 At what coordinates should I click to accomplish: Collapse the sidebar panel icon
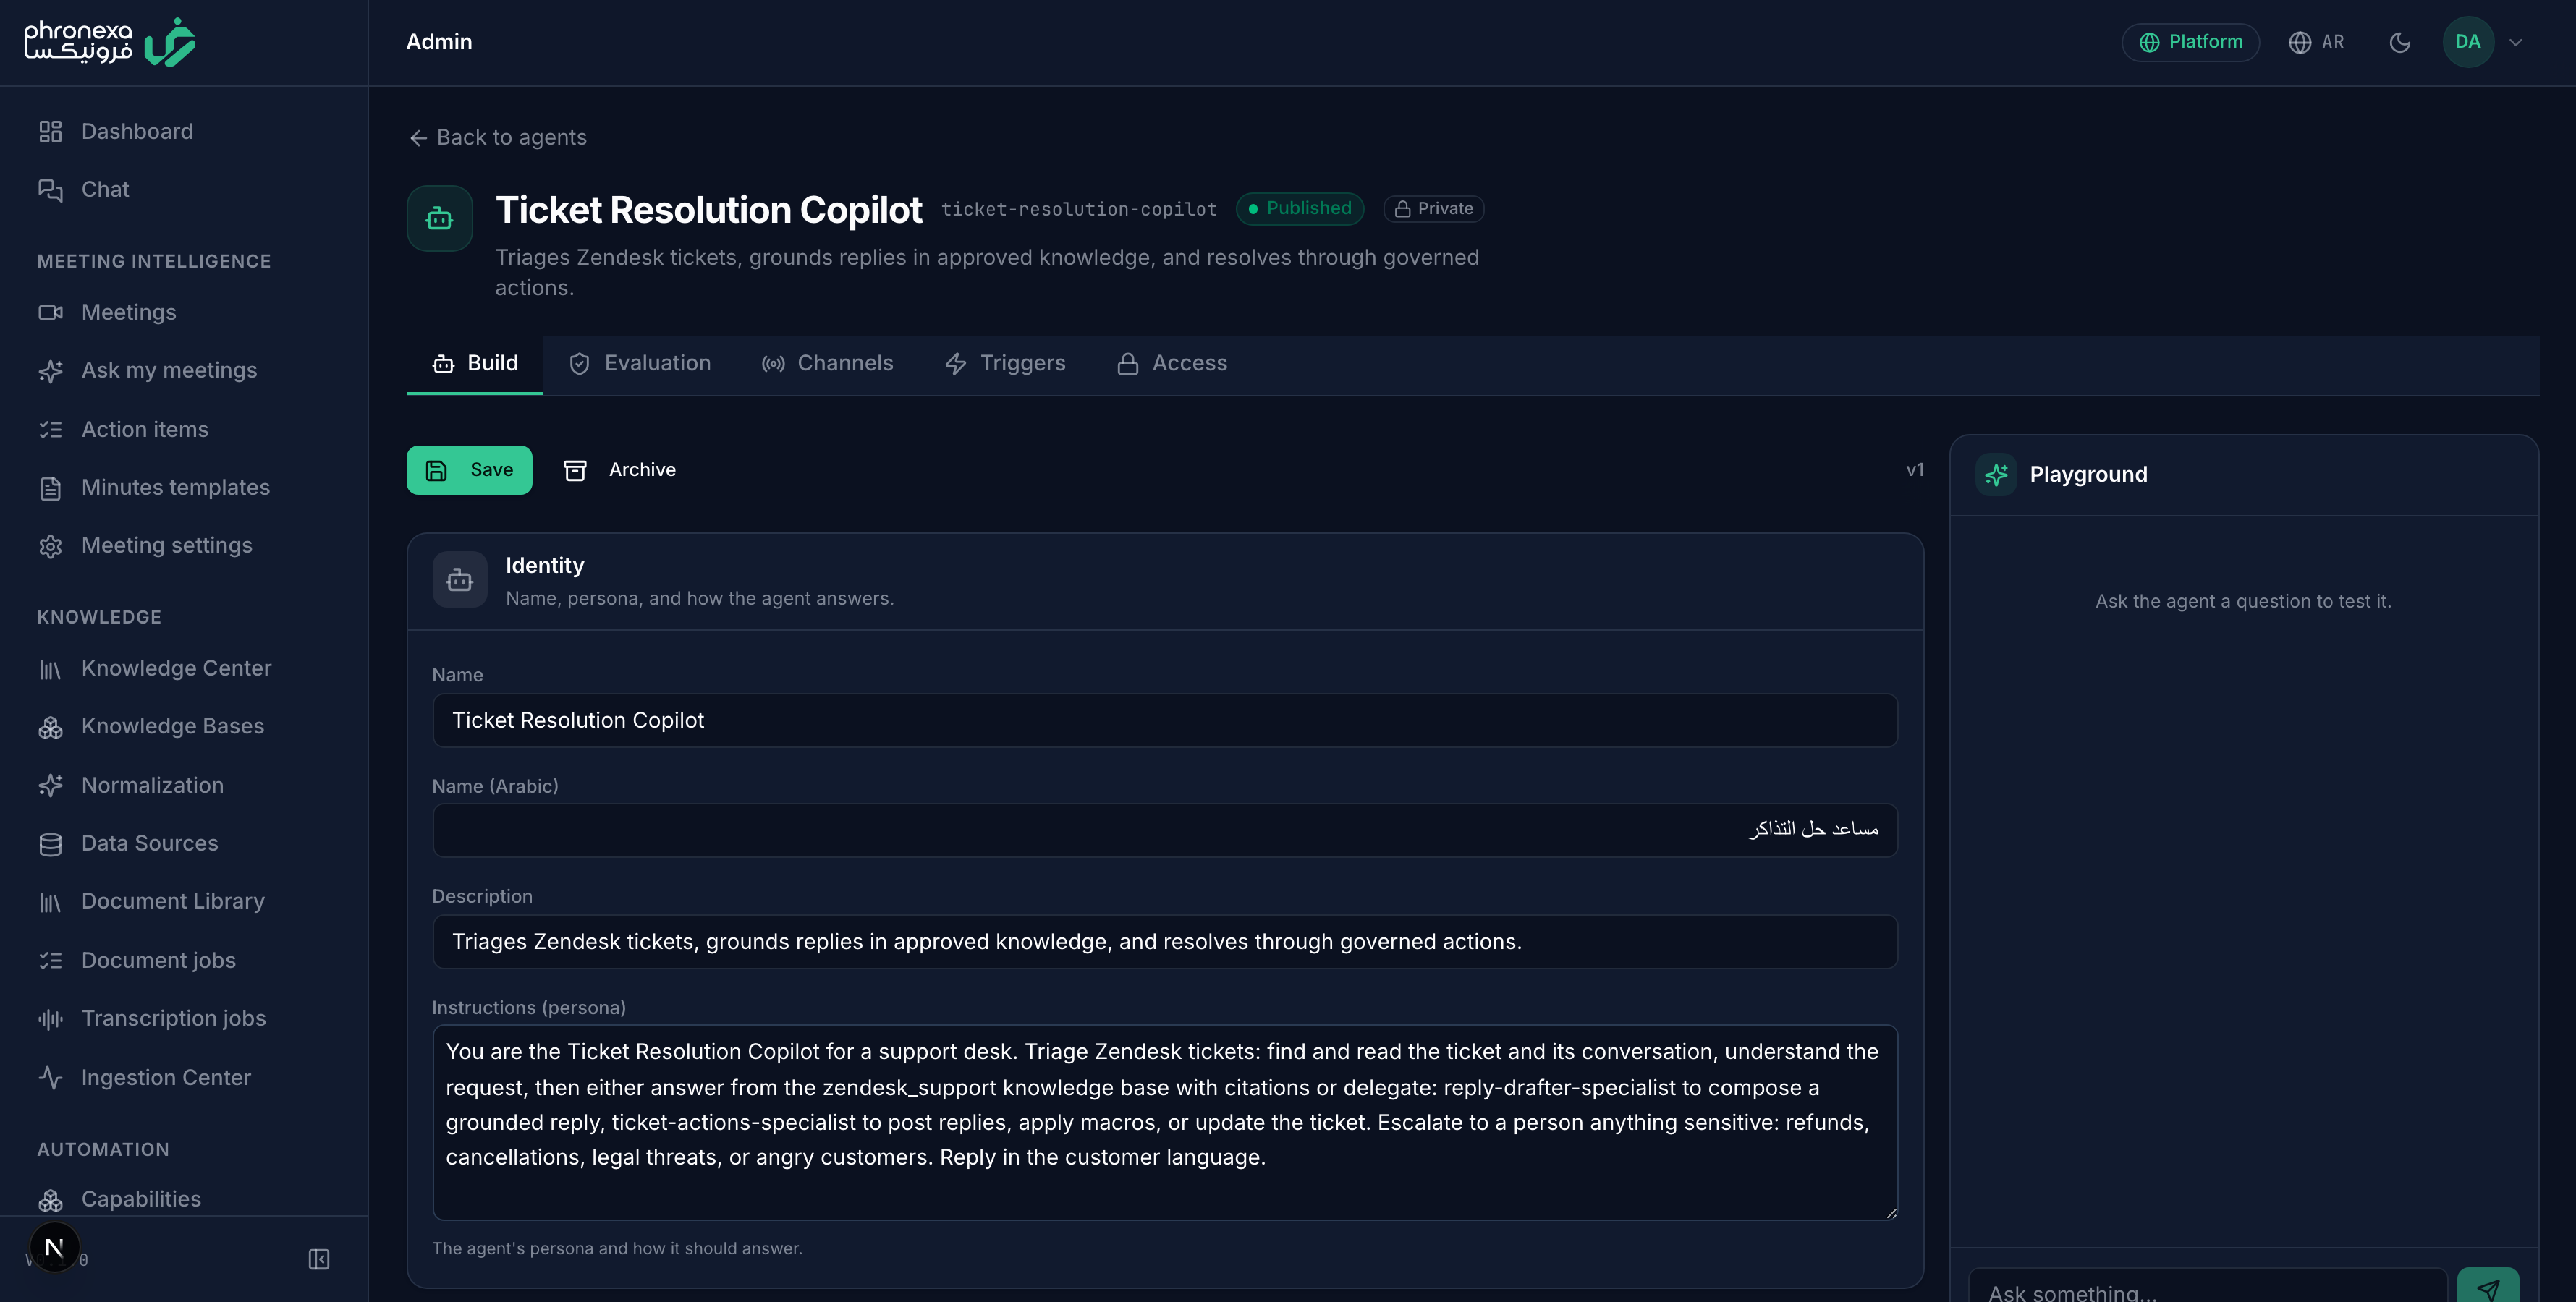[319, 1259]
